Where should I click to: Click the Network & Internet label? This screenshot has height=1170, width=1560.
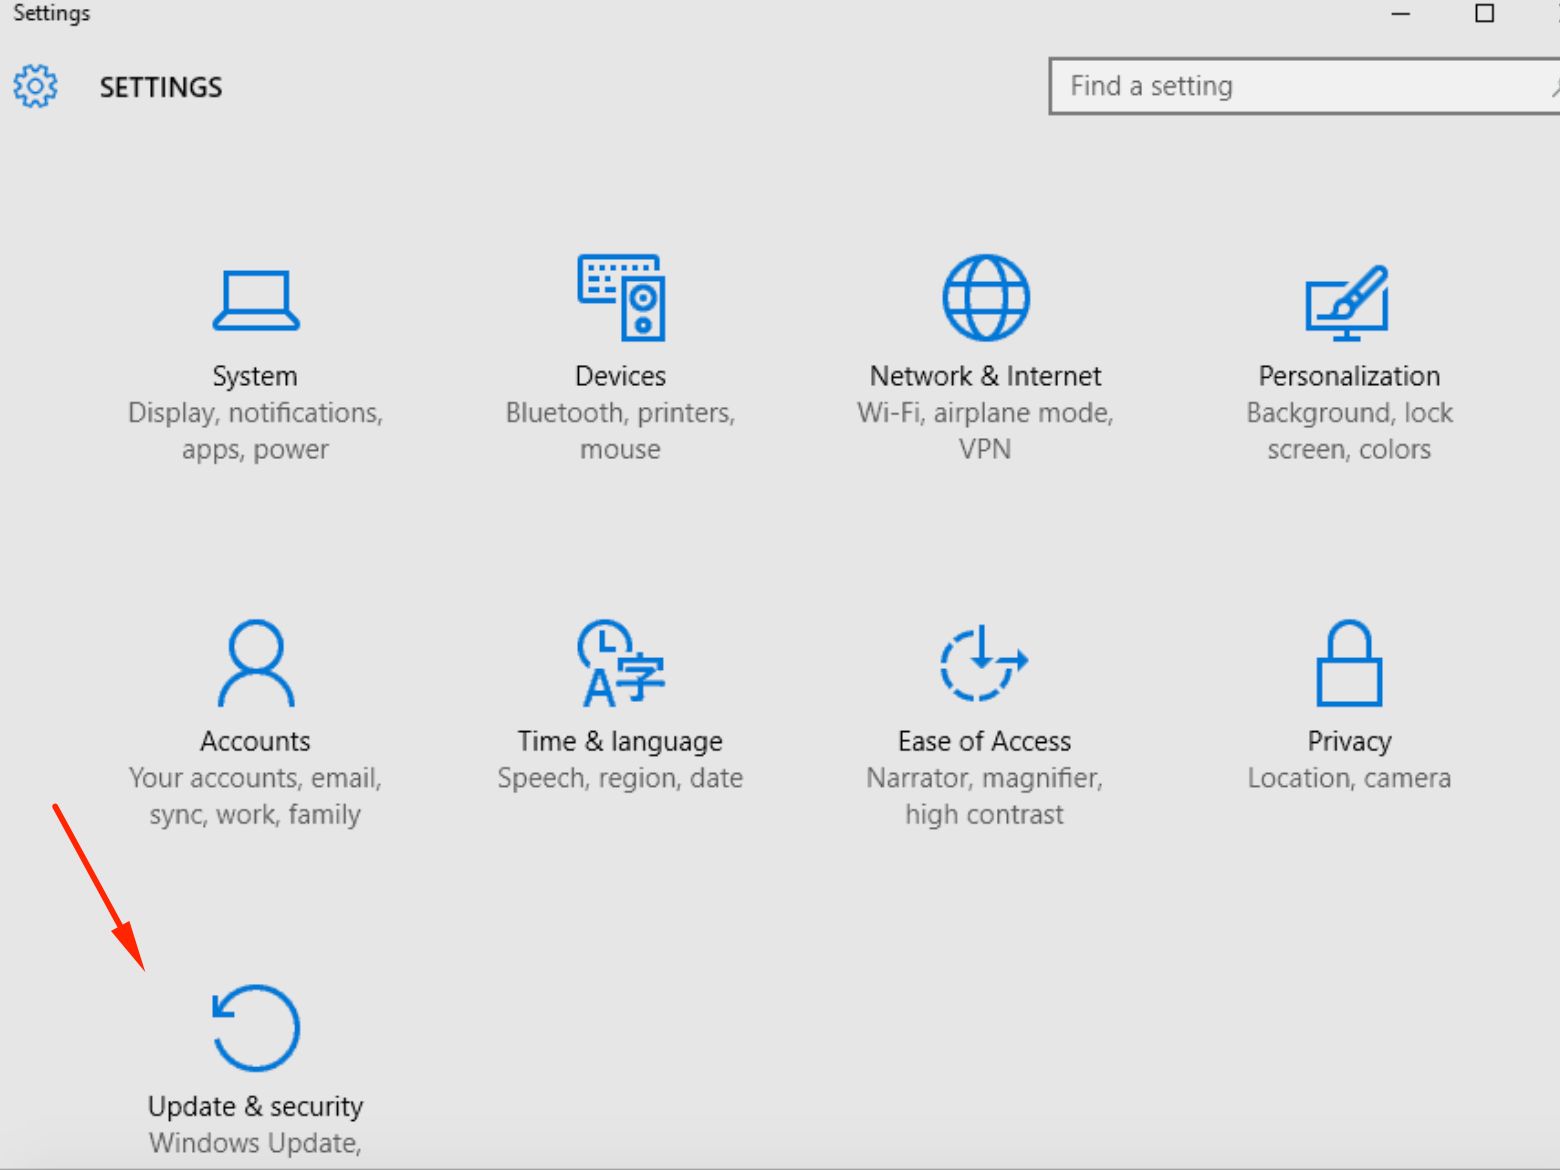(985, 376)
